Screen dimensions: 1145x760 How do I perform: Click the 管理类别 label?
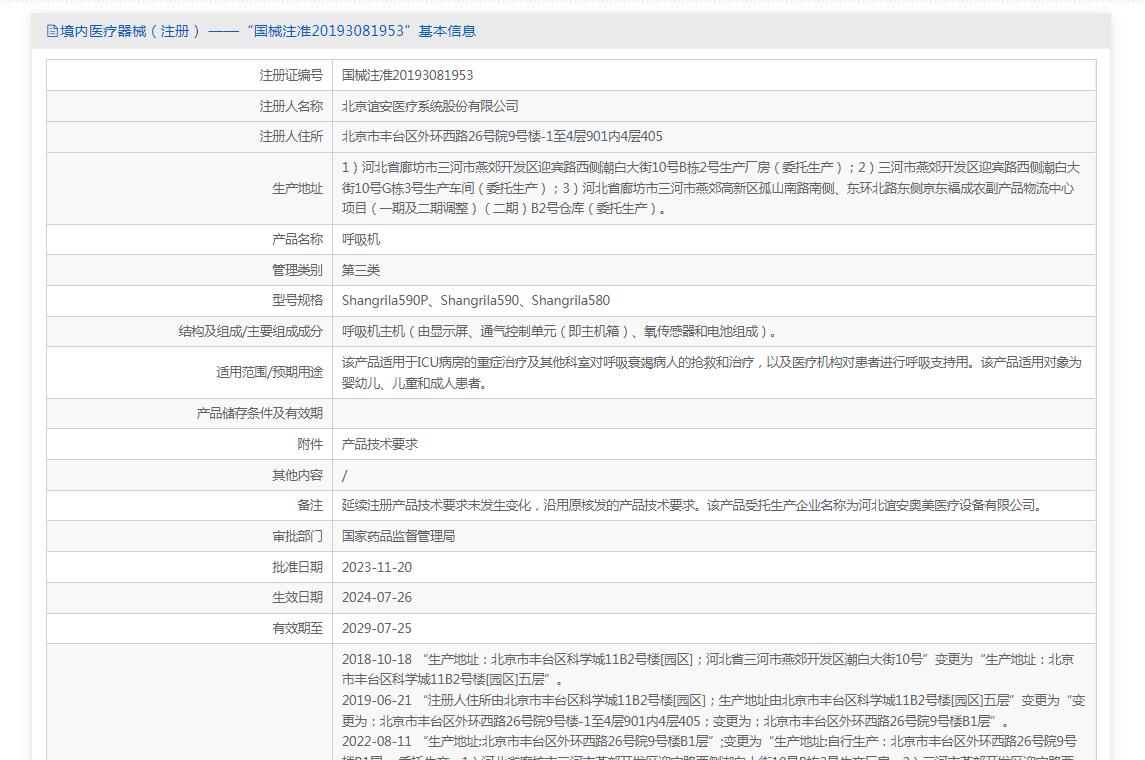click(297, 270)
